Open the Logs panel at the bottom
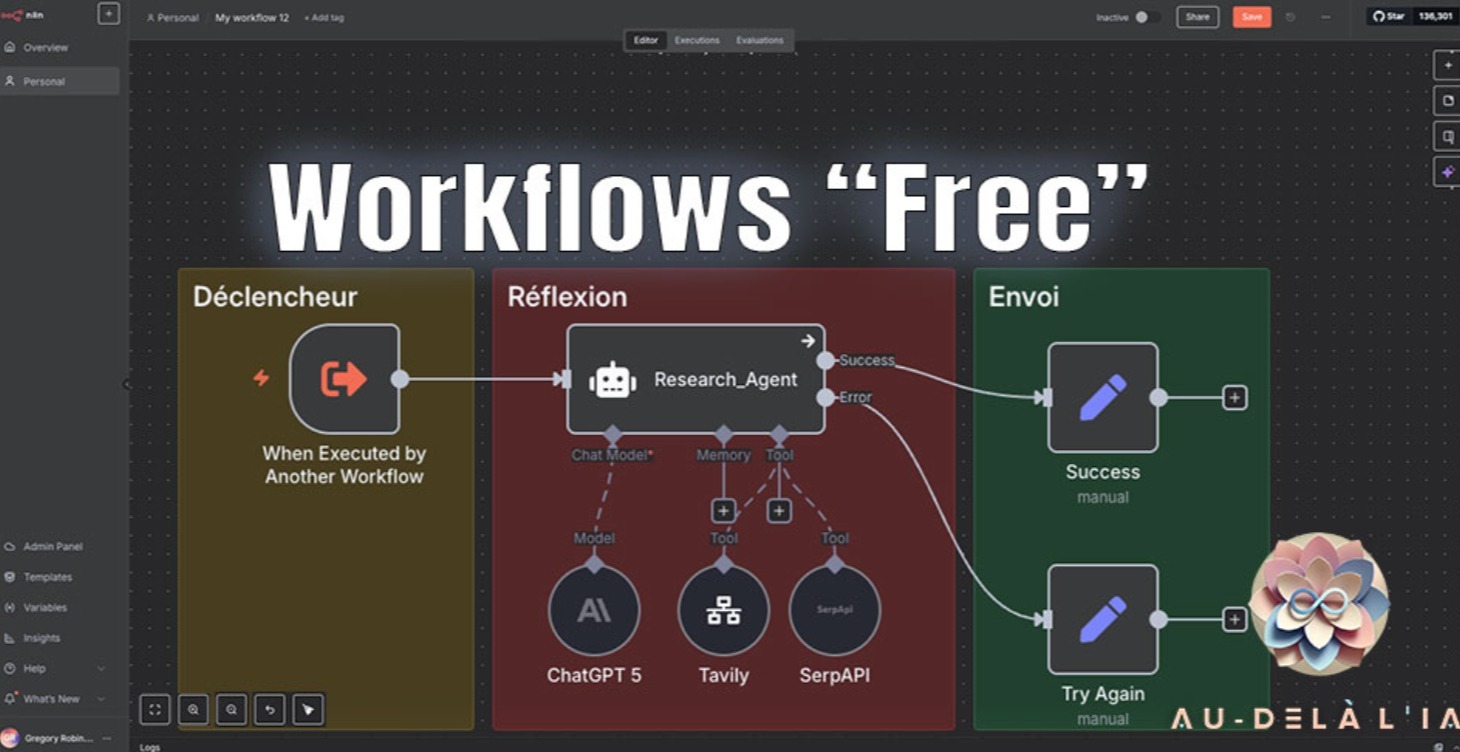 coord(150,747)
